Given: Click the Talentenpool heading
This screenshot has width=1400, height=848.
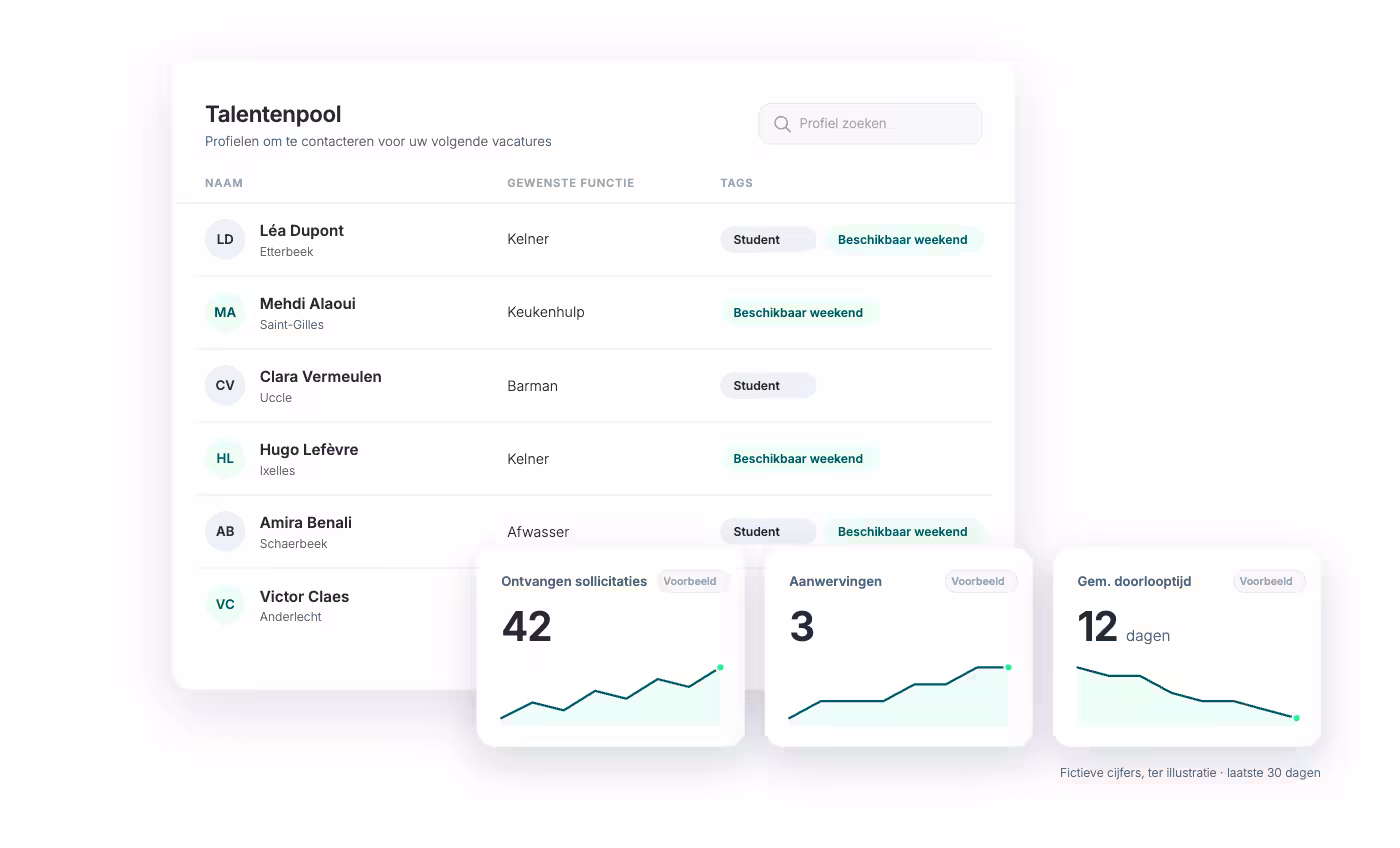Looking at the screenshot, I should pyautogui.click(x=273, y=114).
